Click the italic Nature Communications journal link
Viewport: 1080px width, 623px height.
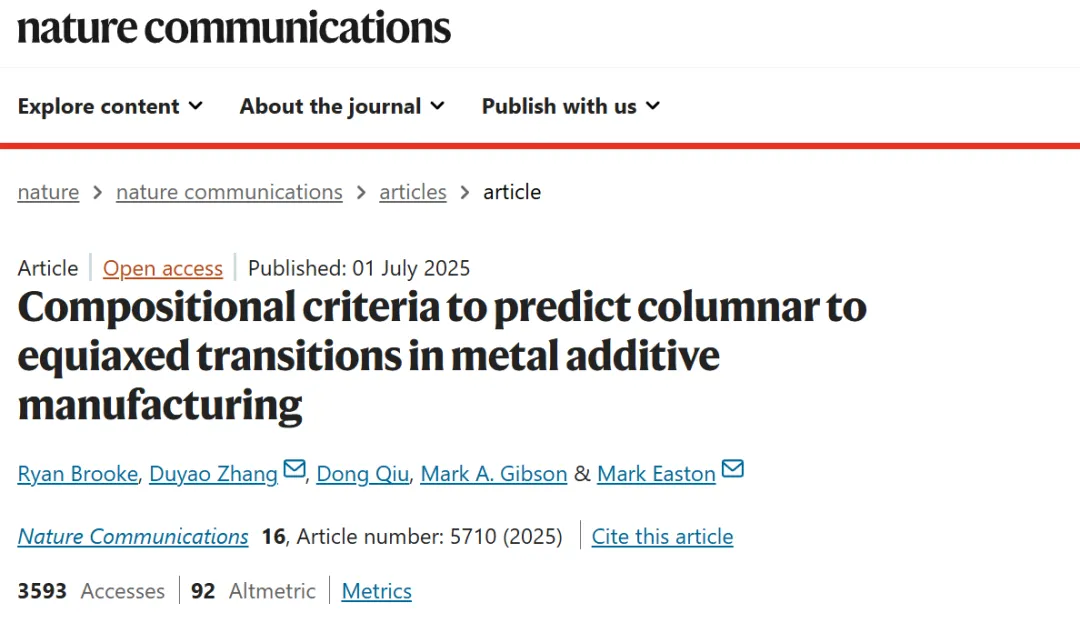coord(133,536)
